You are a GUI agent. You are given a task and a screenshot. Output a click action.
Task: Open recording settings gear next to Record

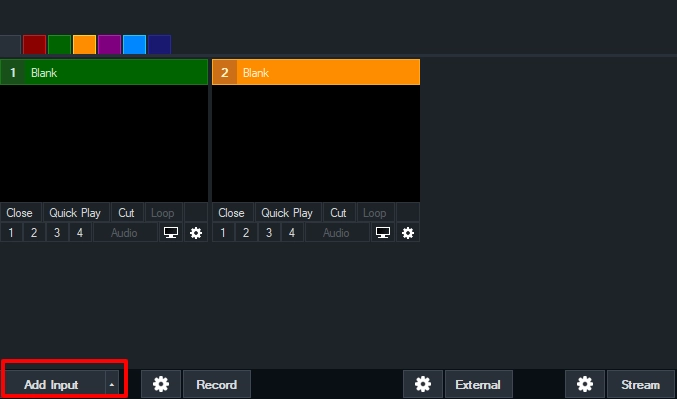(x=161, y=384)
